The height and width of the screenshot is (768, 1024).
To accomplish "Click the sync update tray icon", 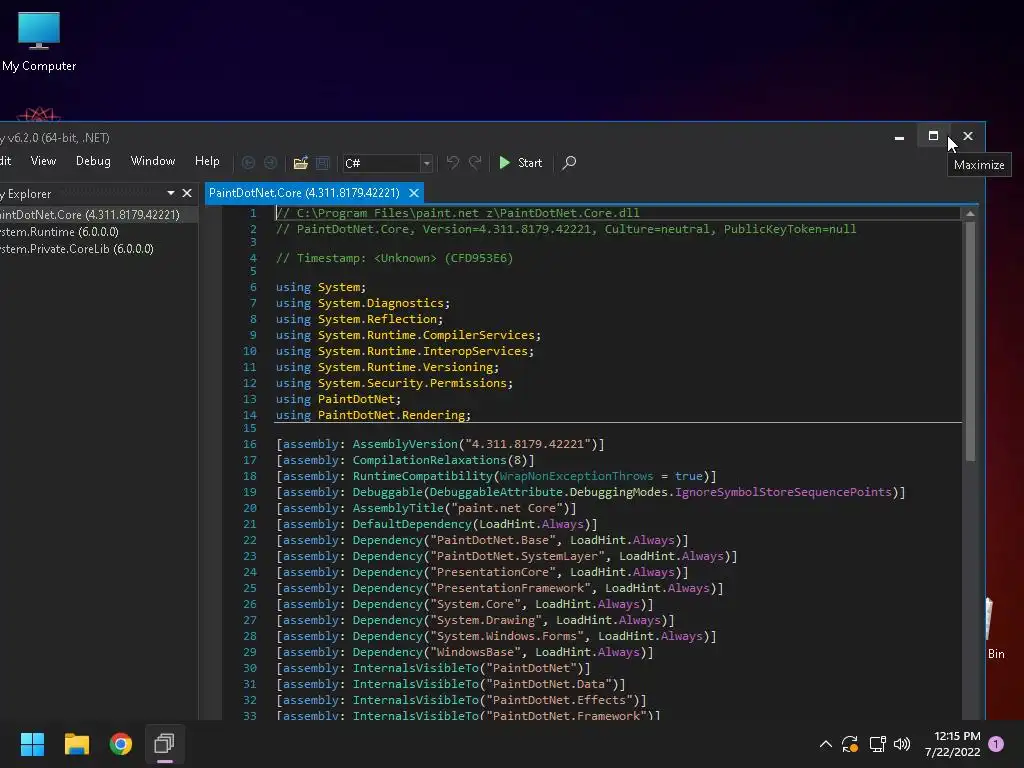I will tap(850, 744).
